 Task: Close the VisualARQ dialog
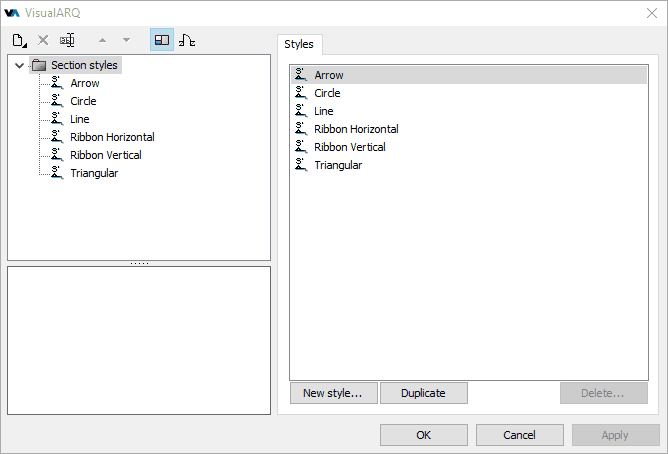[651, 13]
